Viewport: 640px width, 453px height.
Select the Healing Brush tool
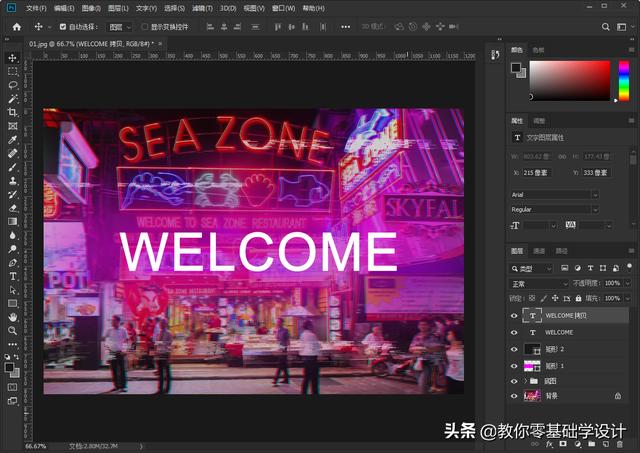(13, 153)
